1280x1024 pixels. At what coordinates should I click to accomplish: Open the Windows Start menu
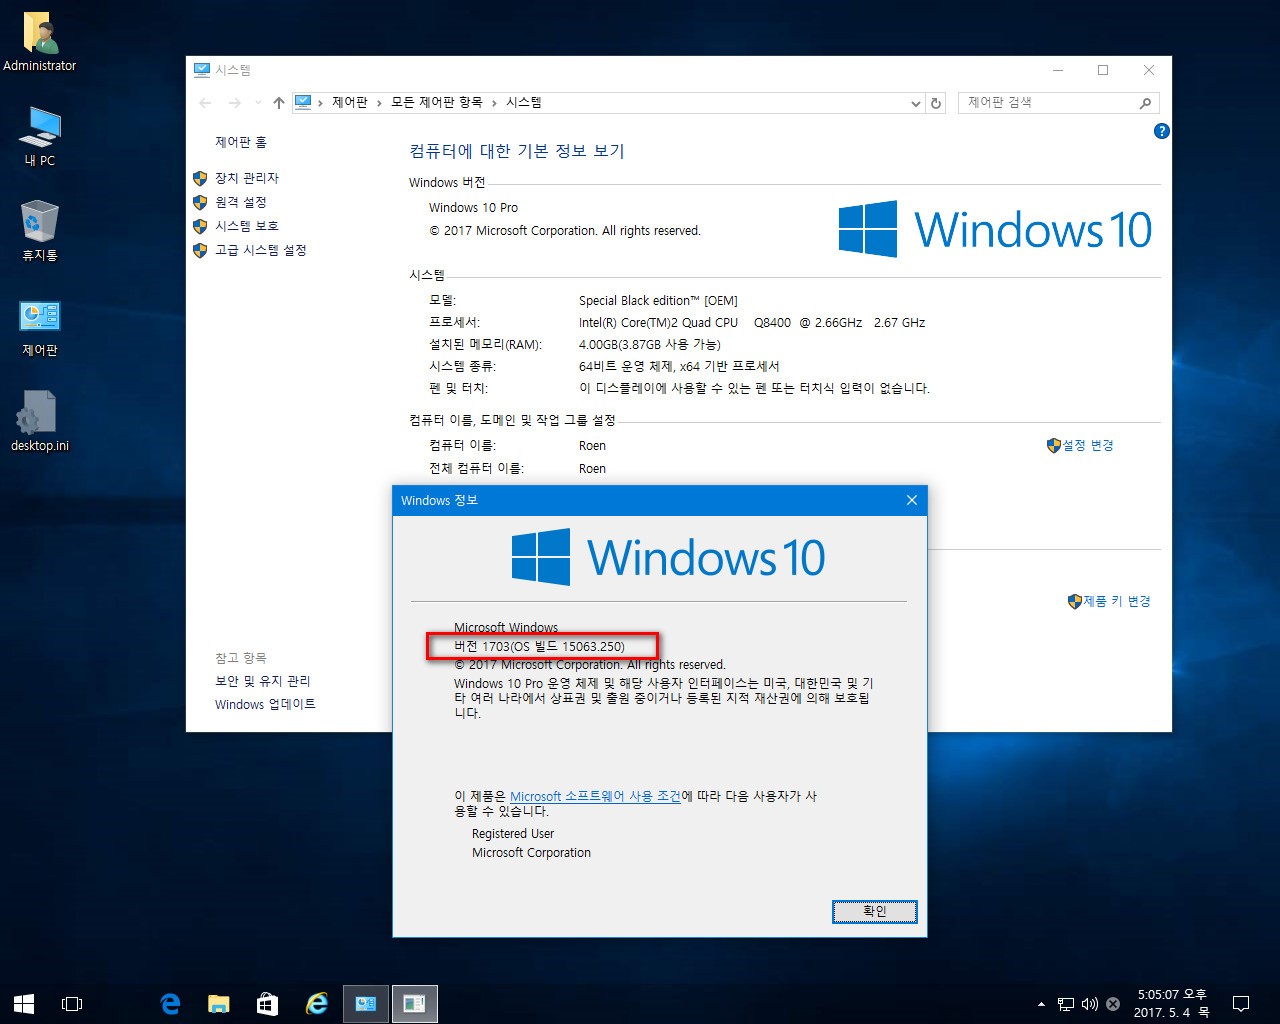click(24, 1003)
